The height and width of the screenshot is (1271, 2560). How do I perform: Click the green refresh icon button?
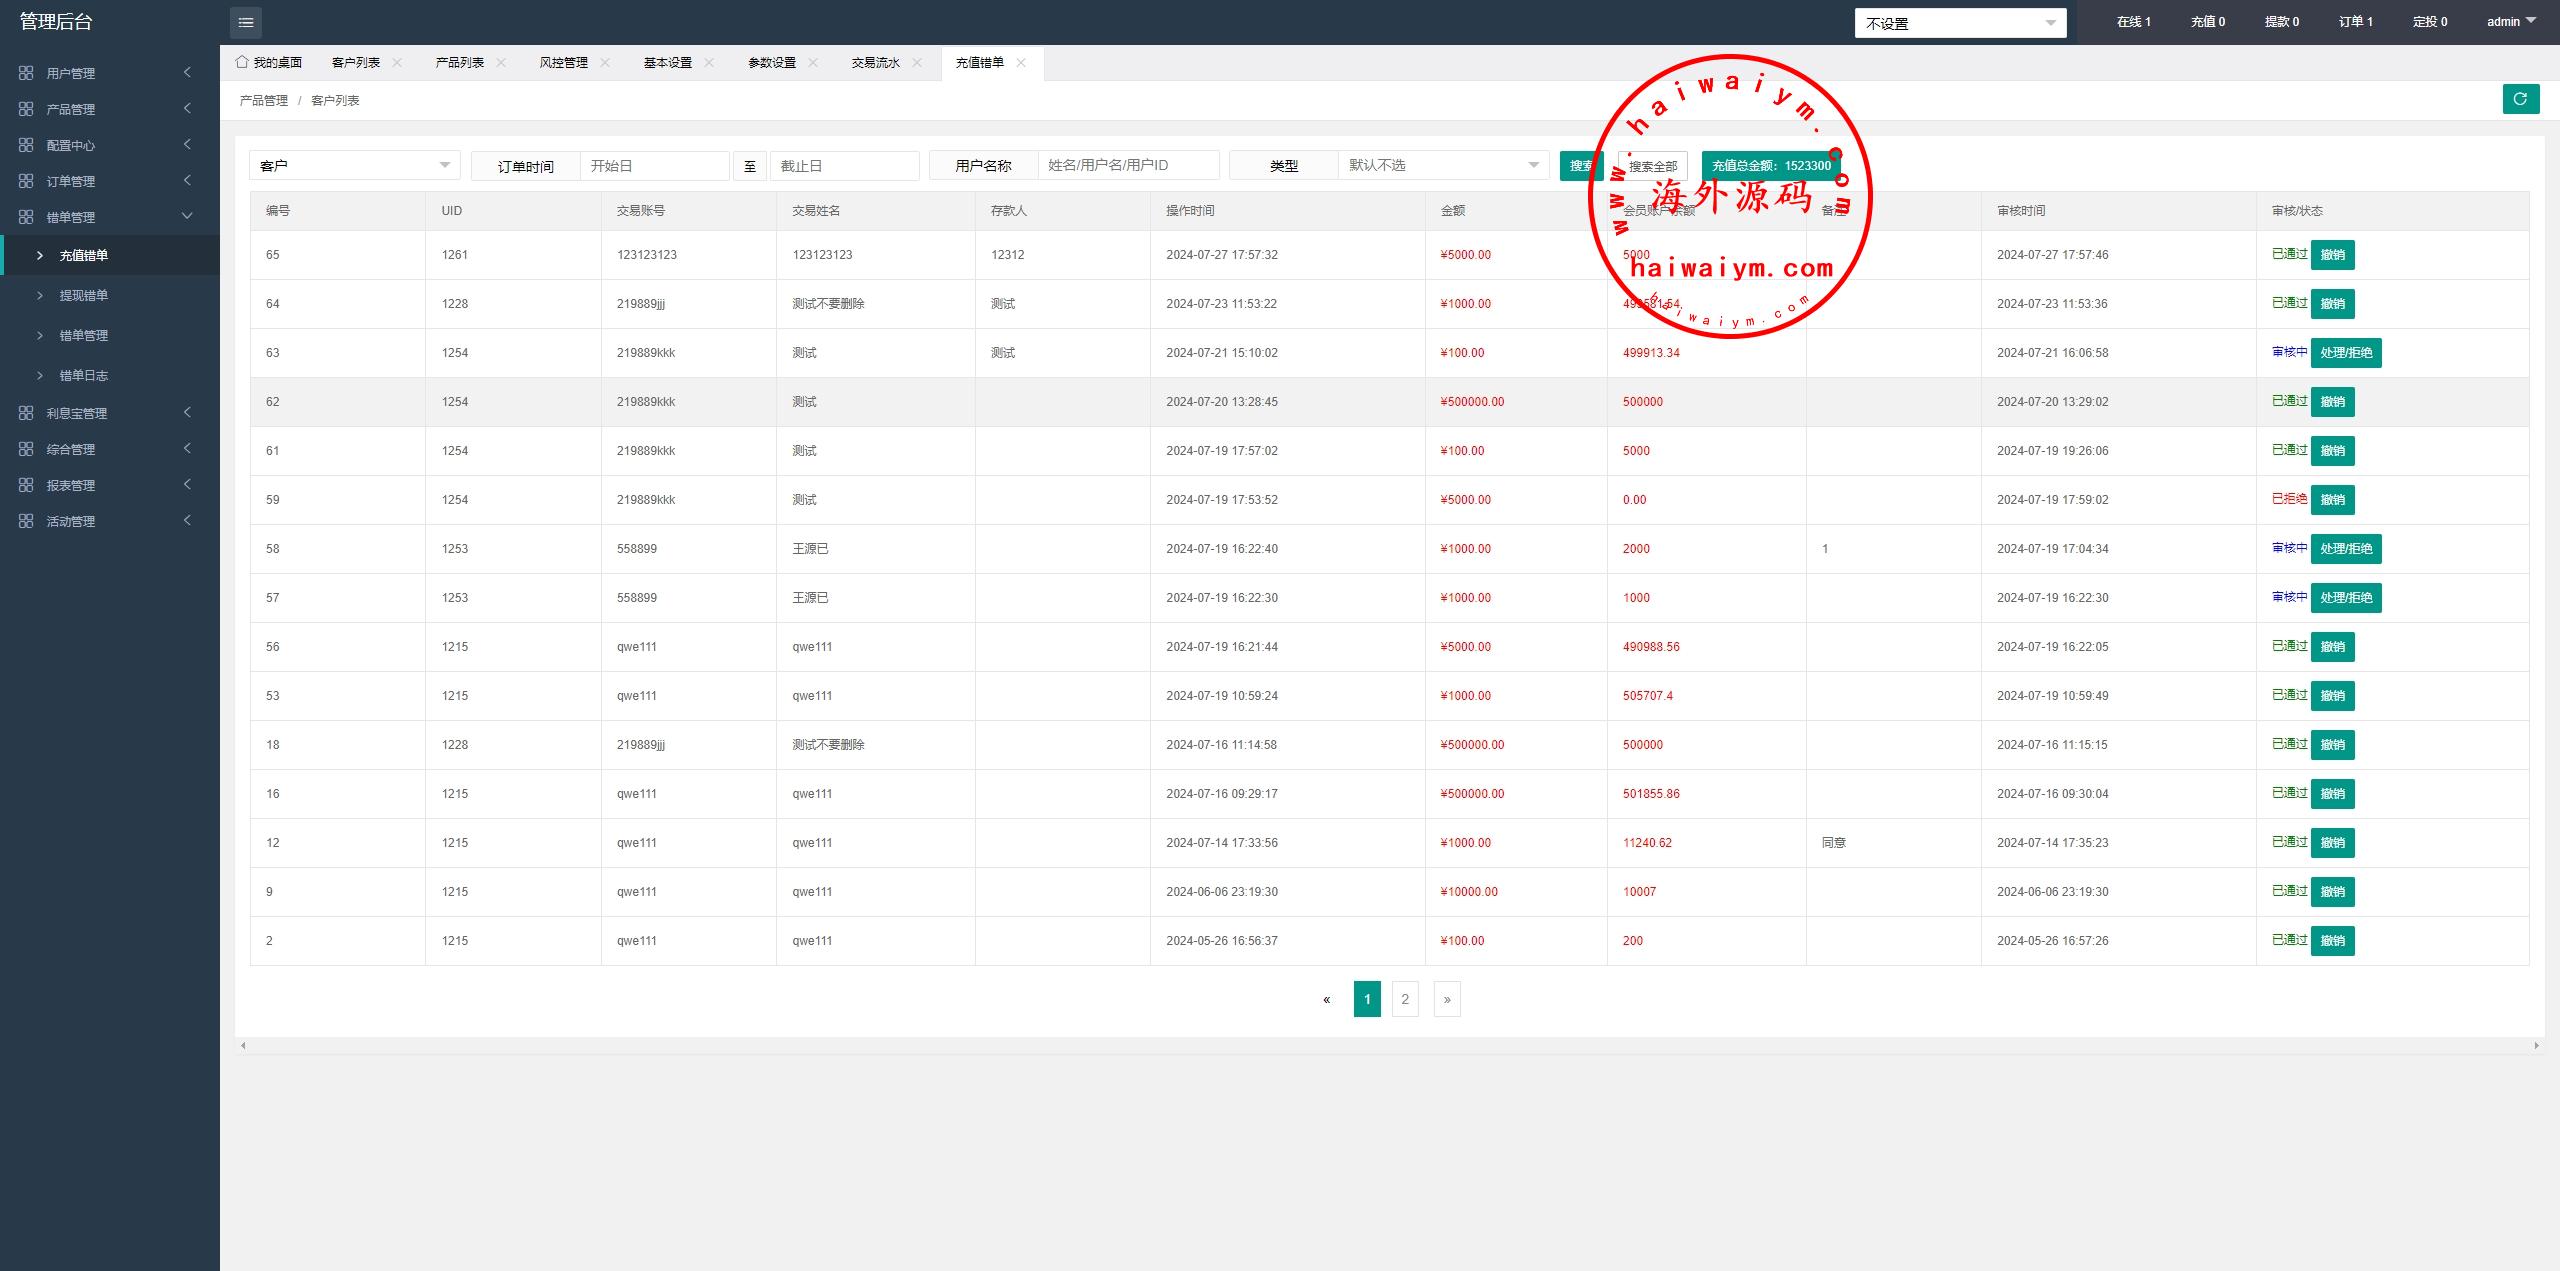[2520, 99]
